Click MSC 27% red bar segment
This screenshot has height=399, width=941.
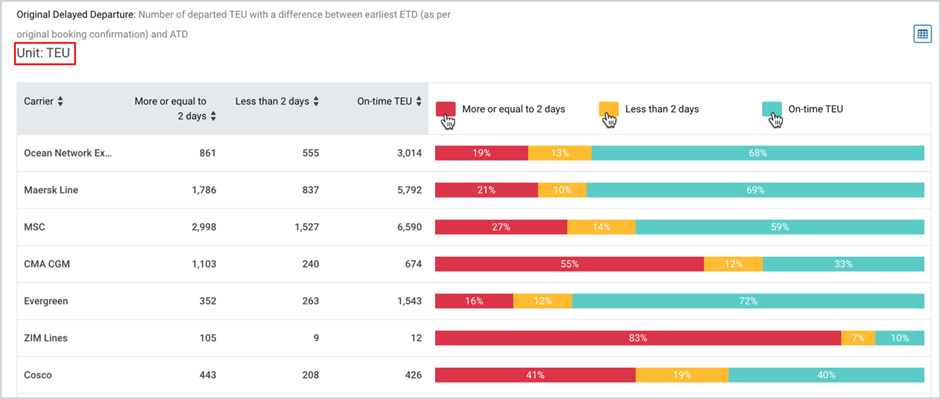point(501,227)
